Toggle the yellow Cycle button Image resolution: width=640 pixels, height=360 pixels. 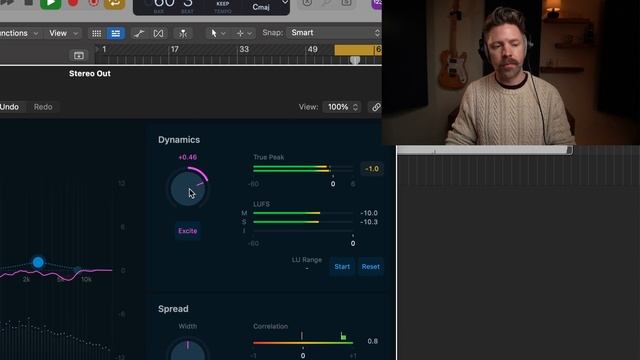(x=115, y=4)
